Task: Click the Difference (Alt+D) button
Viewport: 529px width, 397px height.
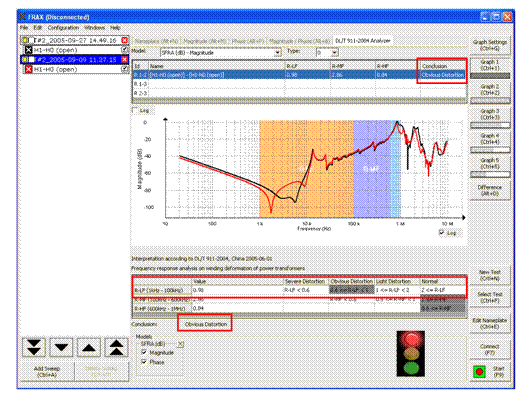Action: pyautogui.click(x=490, y=190)
